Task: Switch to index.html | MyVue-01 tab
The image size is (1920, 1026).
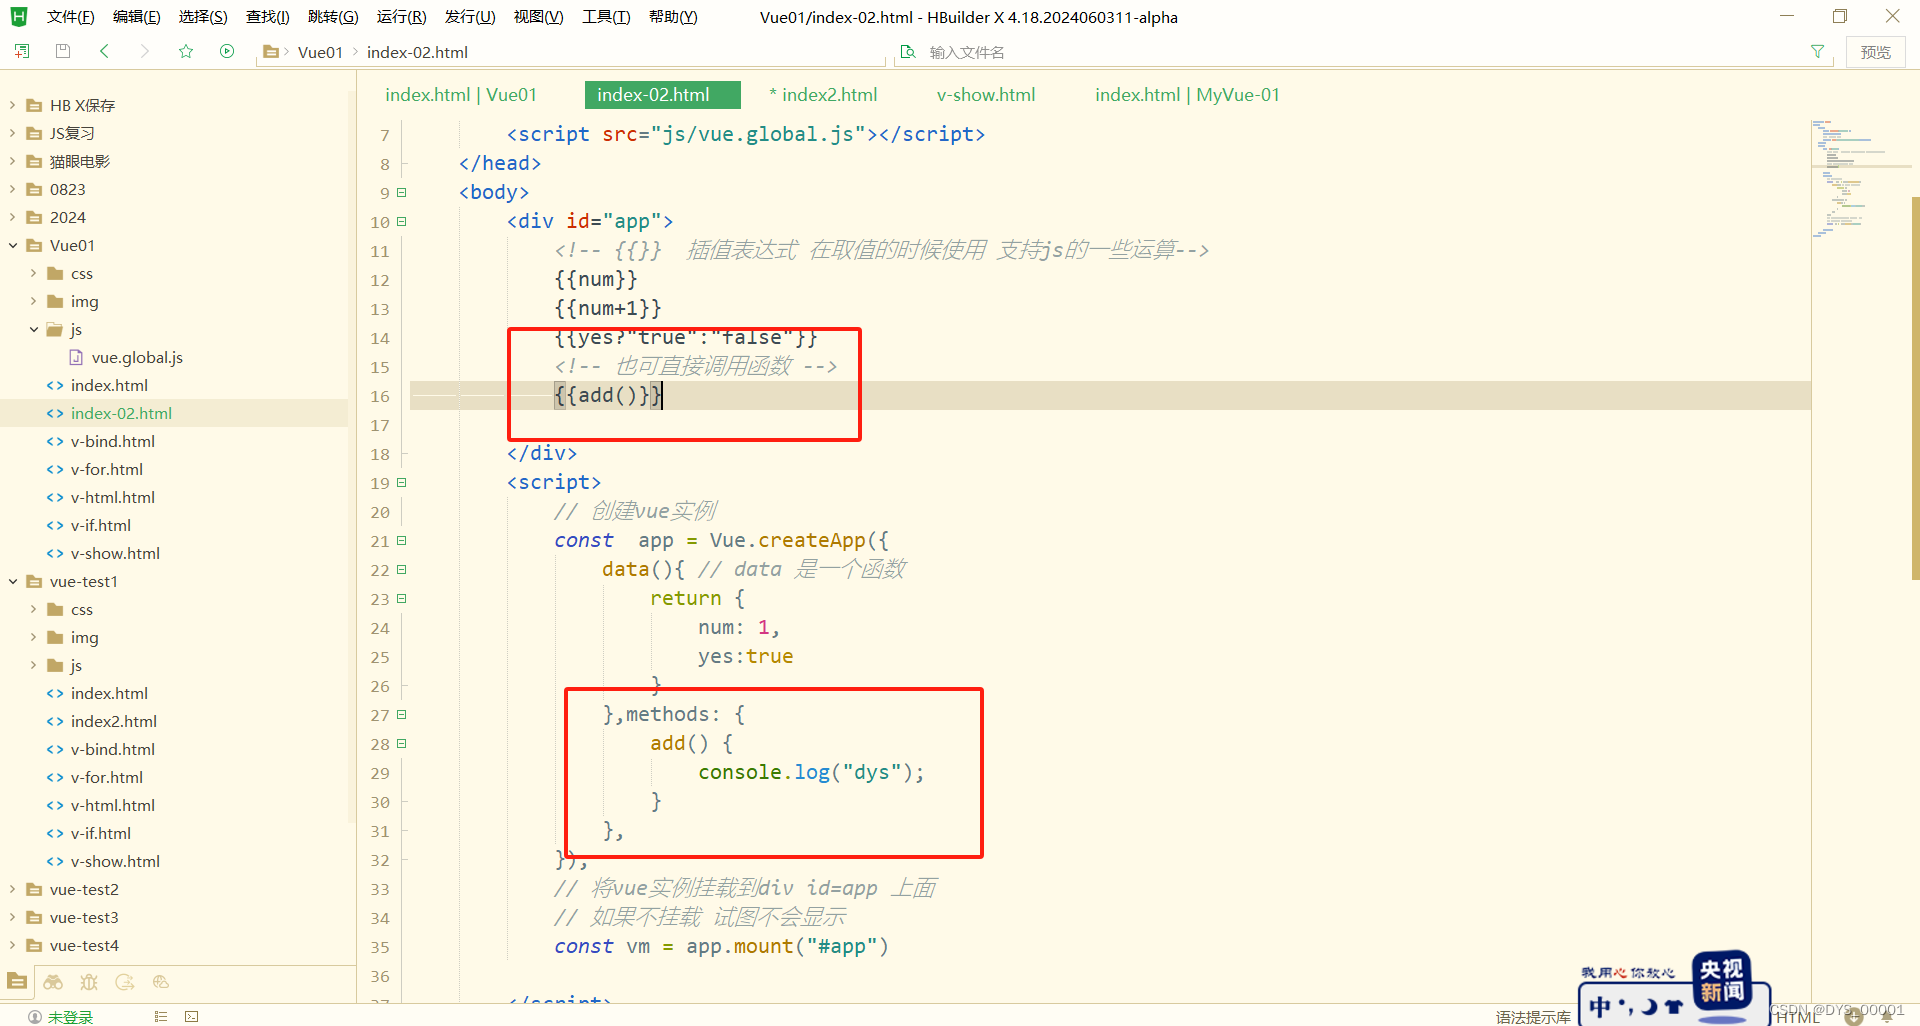Action: [x=1187, y=95]
